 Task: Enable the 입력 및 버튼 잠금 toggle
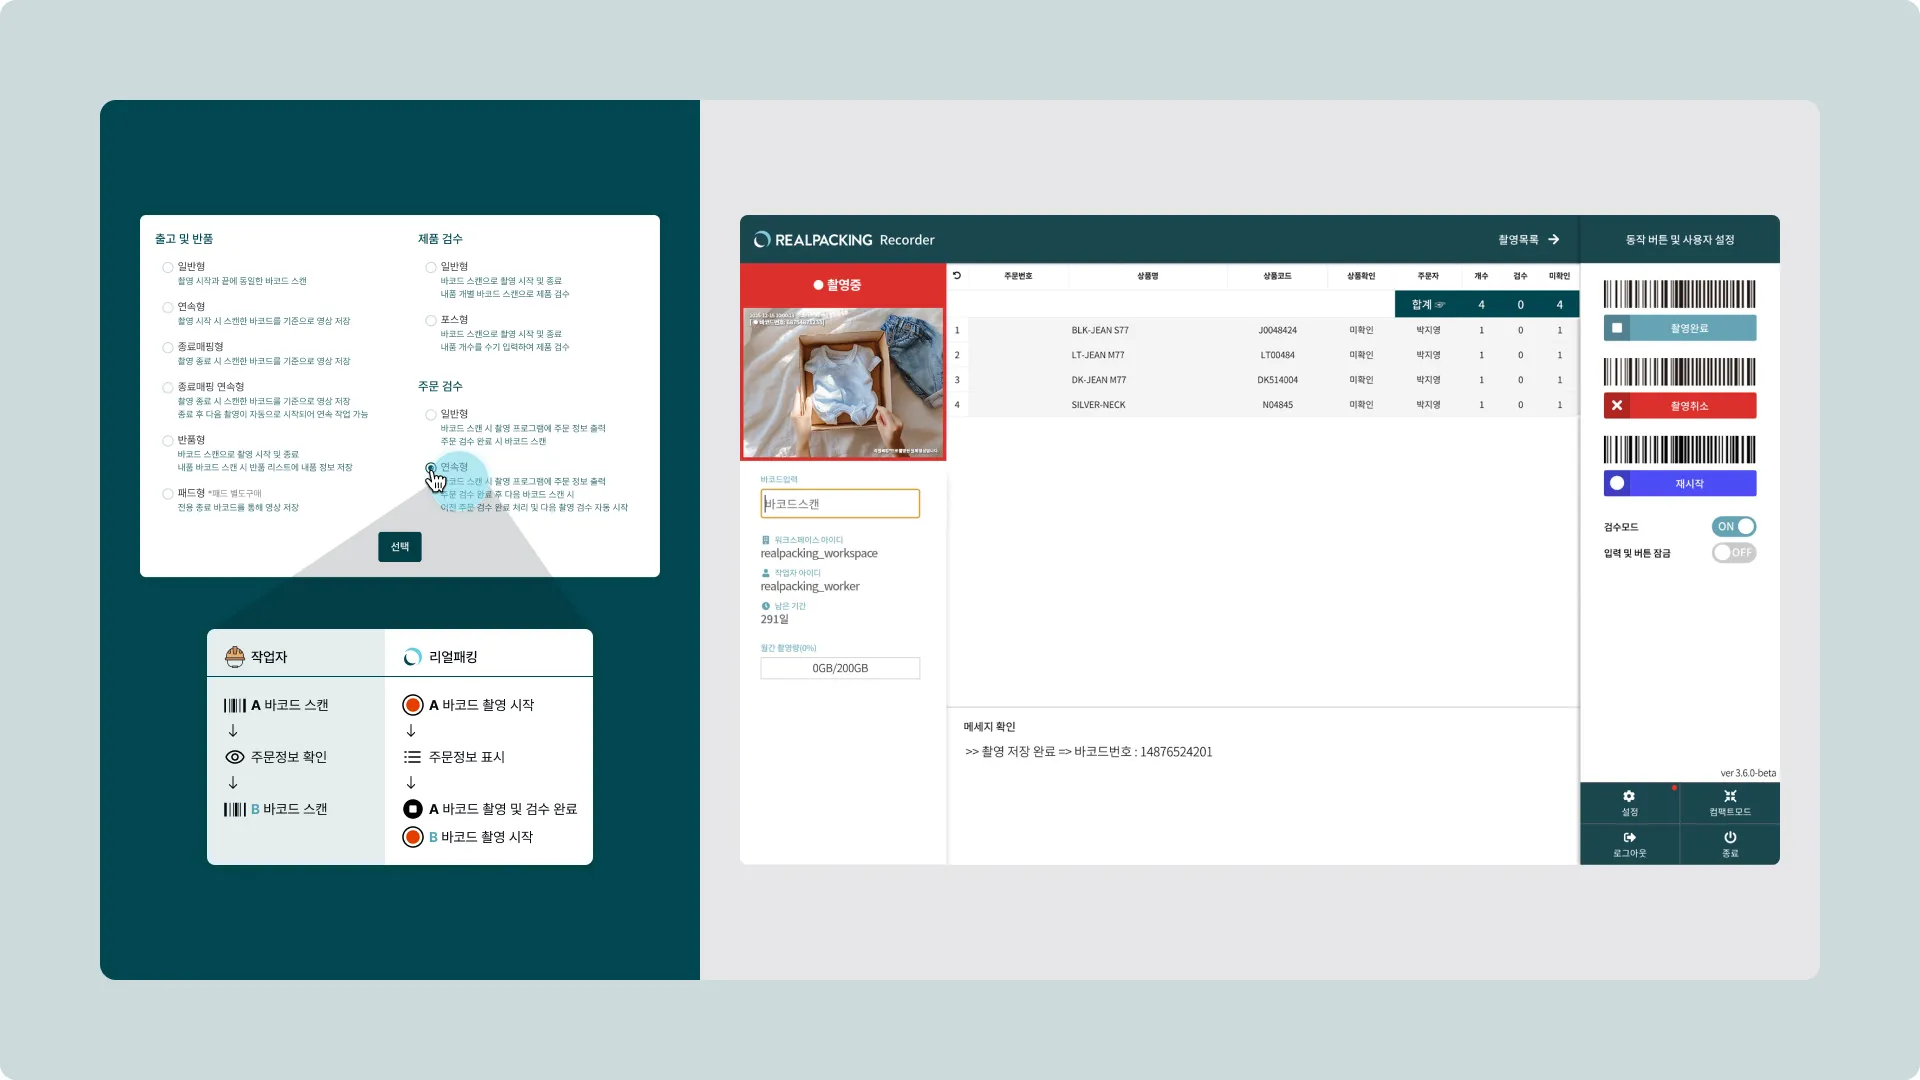[1734, 553]
